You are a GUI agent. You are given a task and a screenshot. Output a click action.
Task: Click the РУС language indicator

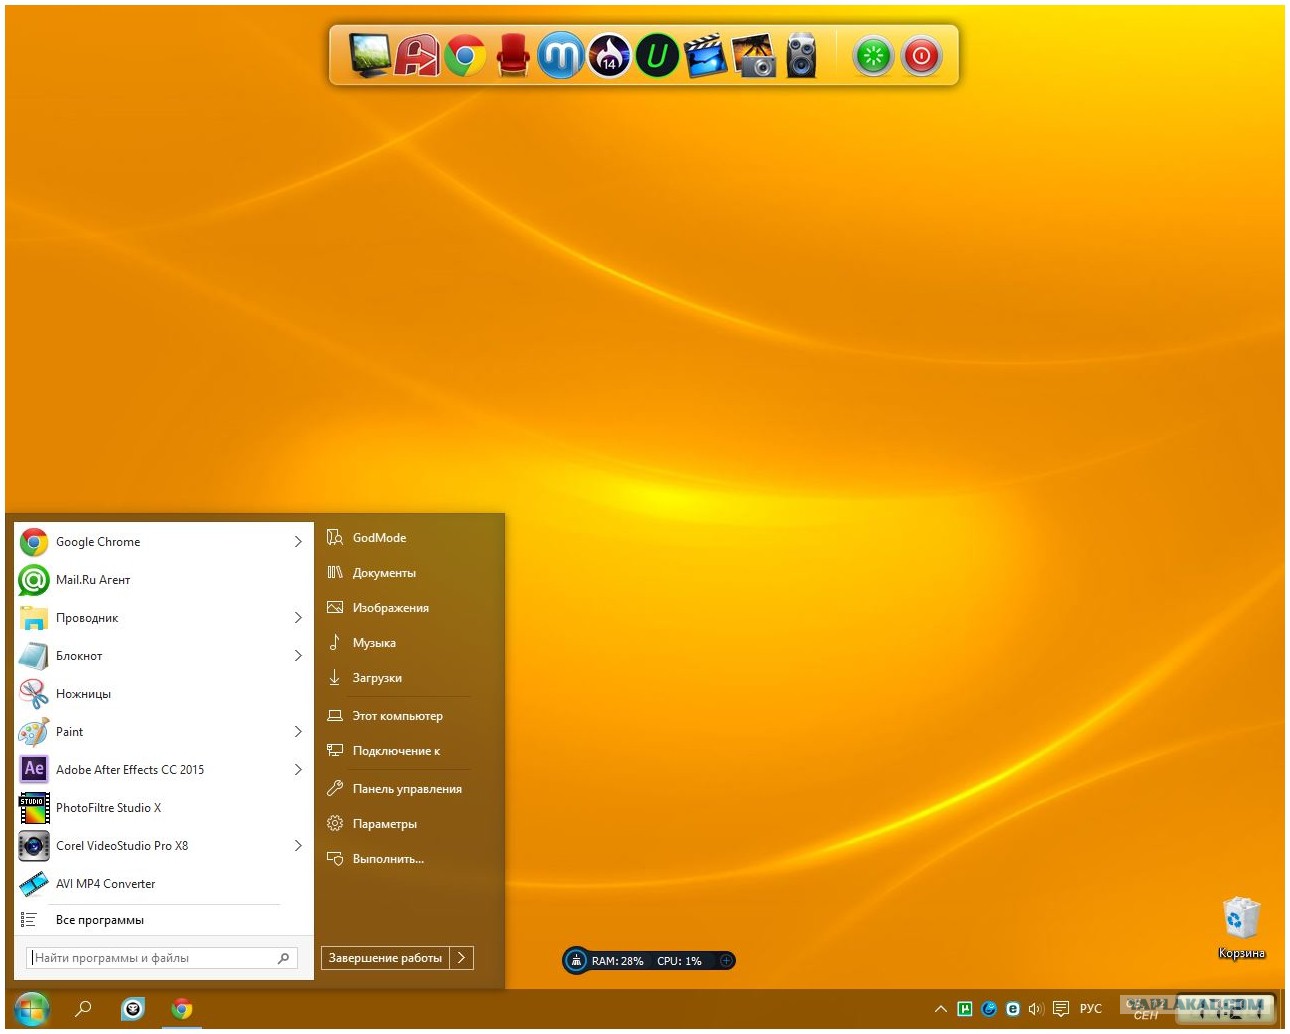click(x=1091, y=1009)
